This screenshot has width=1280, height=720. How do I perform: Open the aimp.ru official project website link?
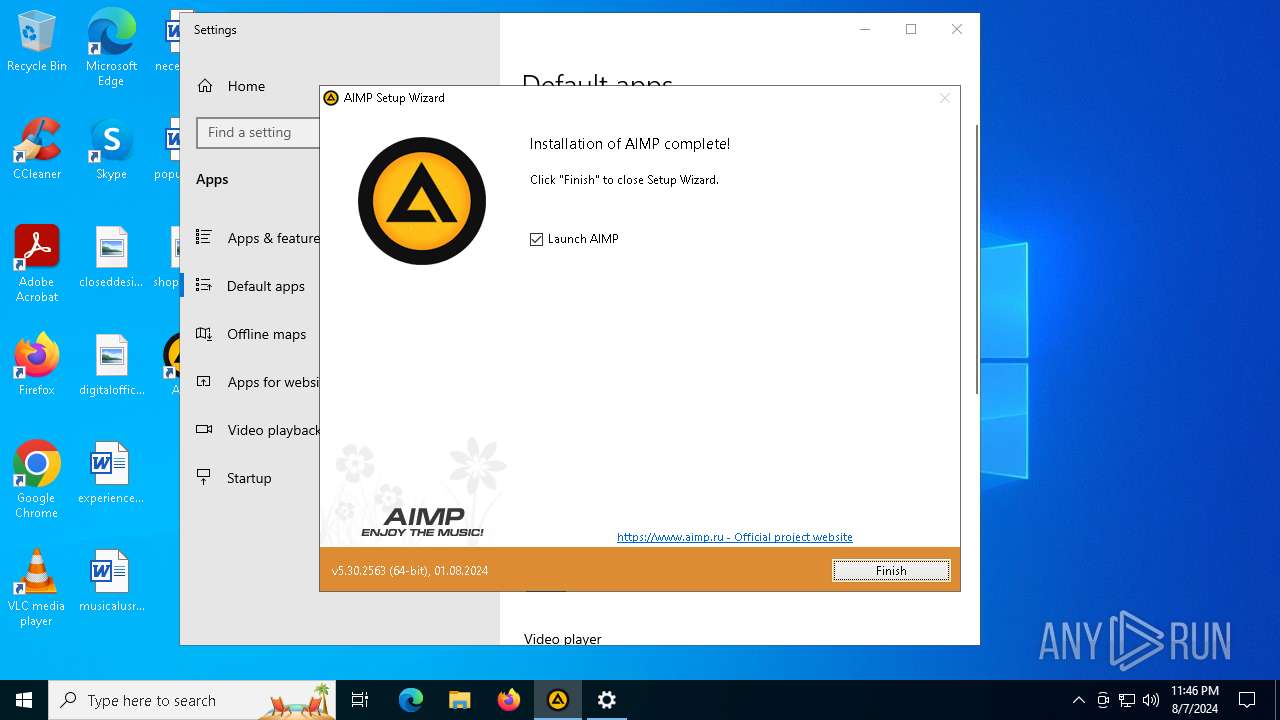pos(734,537)
